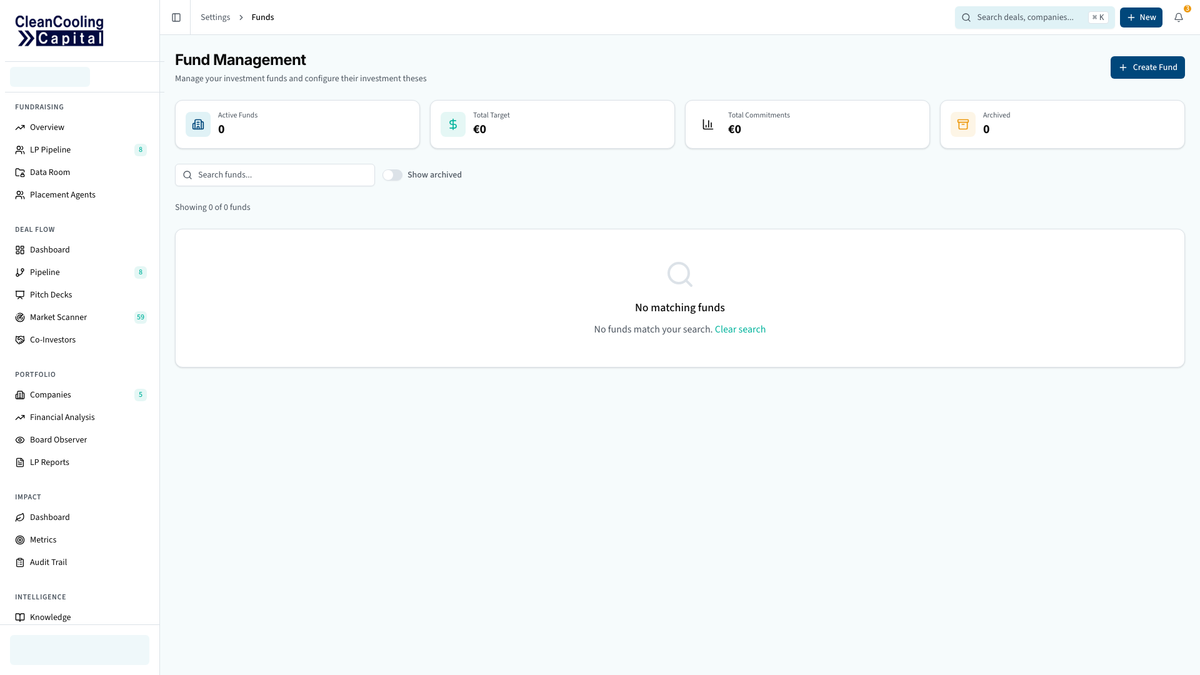Go to Pitch Decks section
This screenshot has width=1200, height=675.
point(50,295)
